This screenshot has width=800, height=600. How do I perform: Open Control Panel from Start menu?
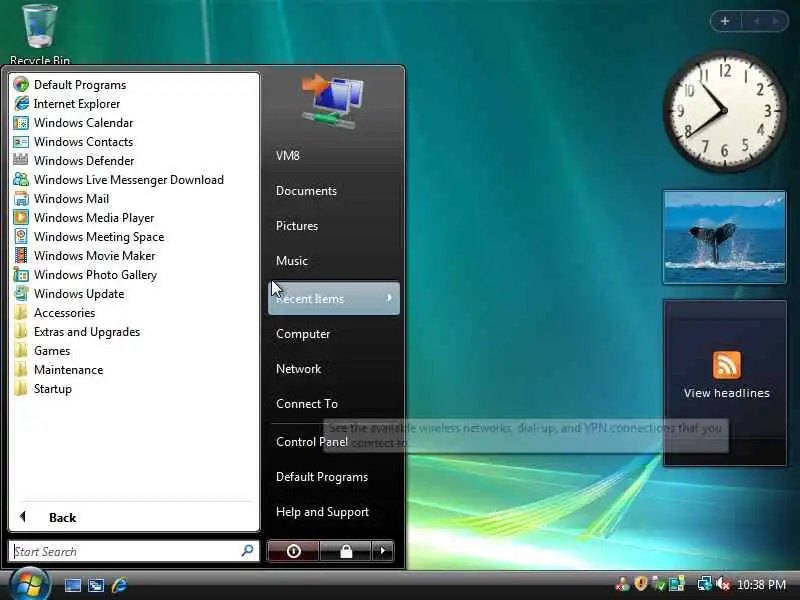pyautogui.click(x=312, y=442)
